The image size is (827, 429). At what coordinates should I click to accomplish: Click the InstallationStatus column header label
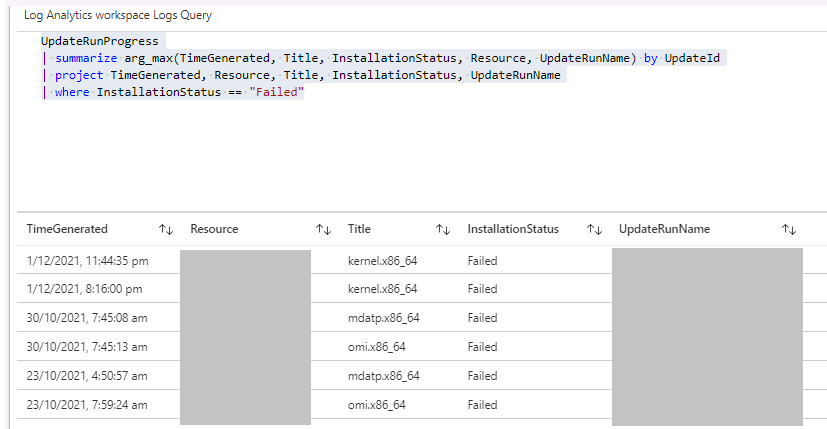point(513,229)
